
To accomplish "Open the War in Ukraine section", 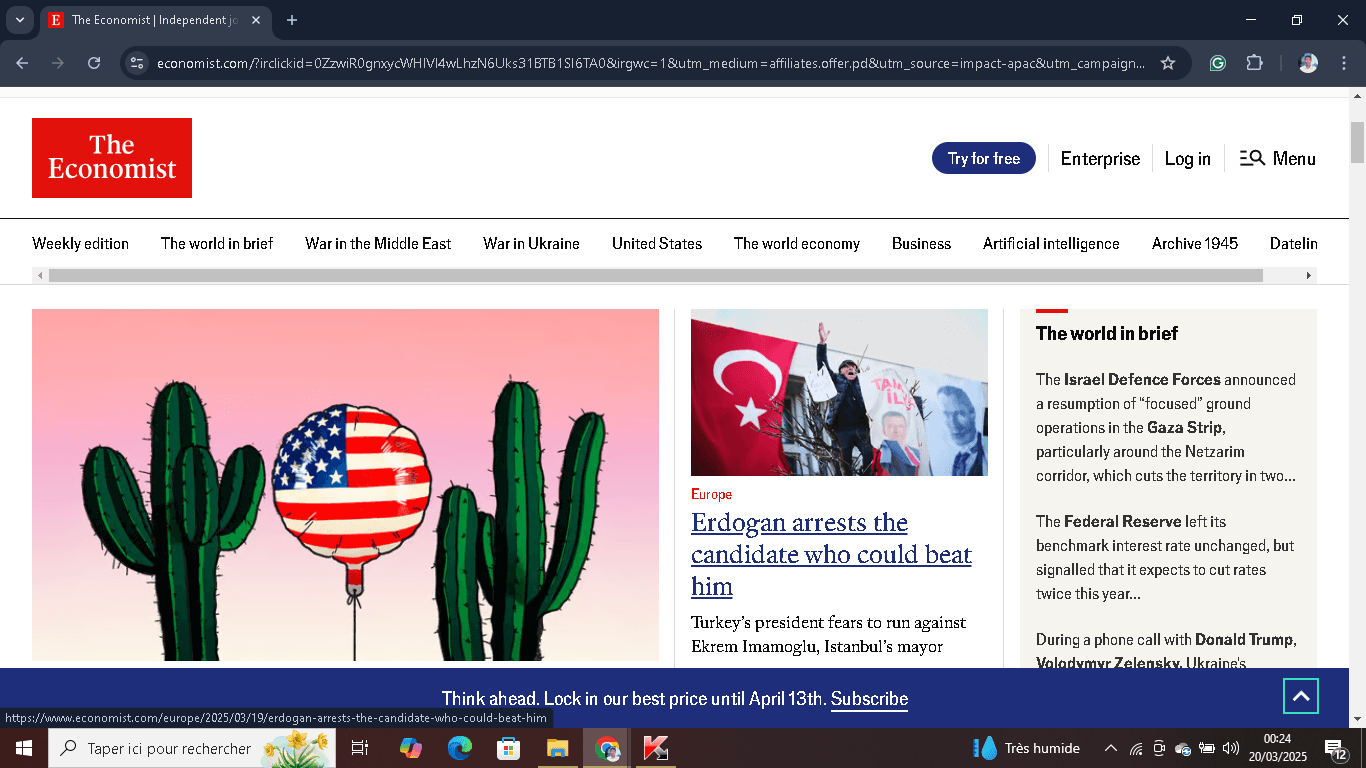I will coord(531,243).
